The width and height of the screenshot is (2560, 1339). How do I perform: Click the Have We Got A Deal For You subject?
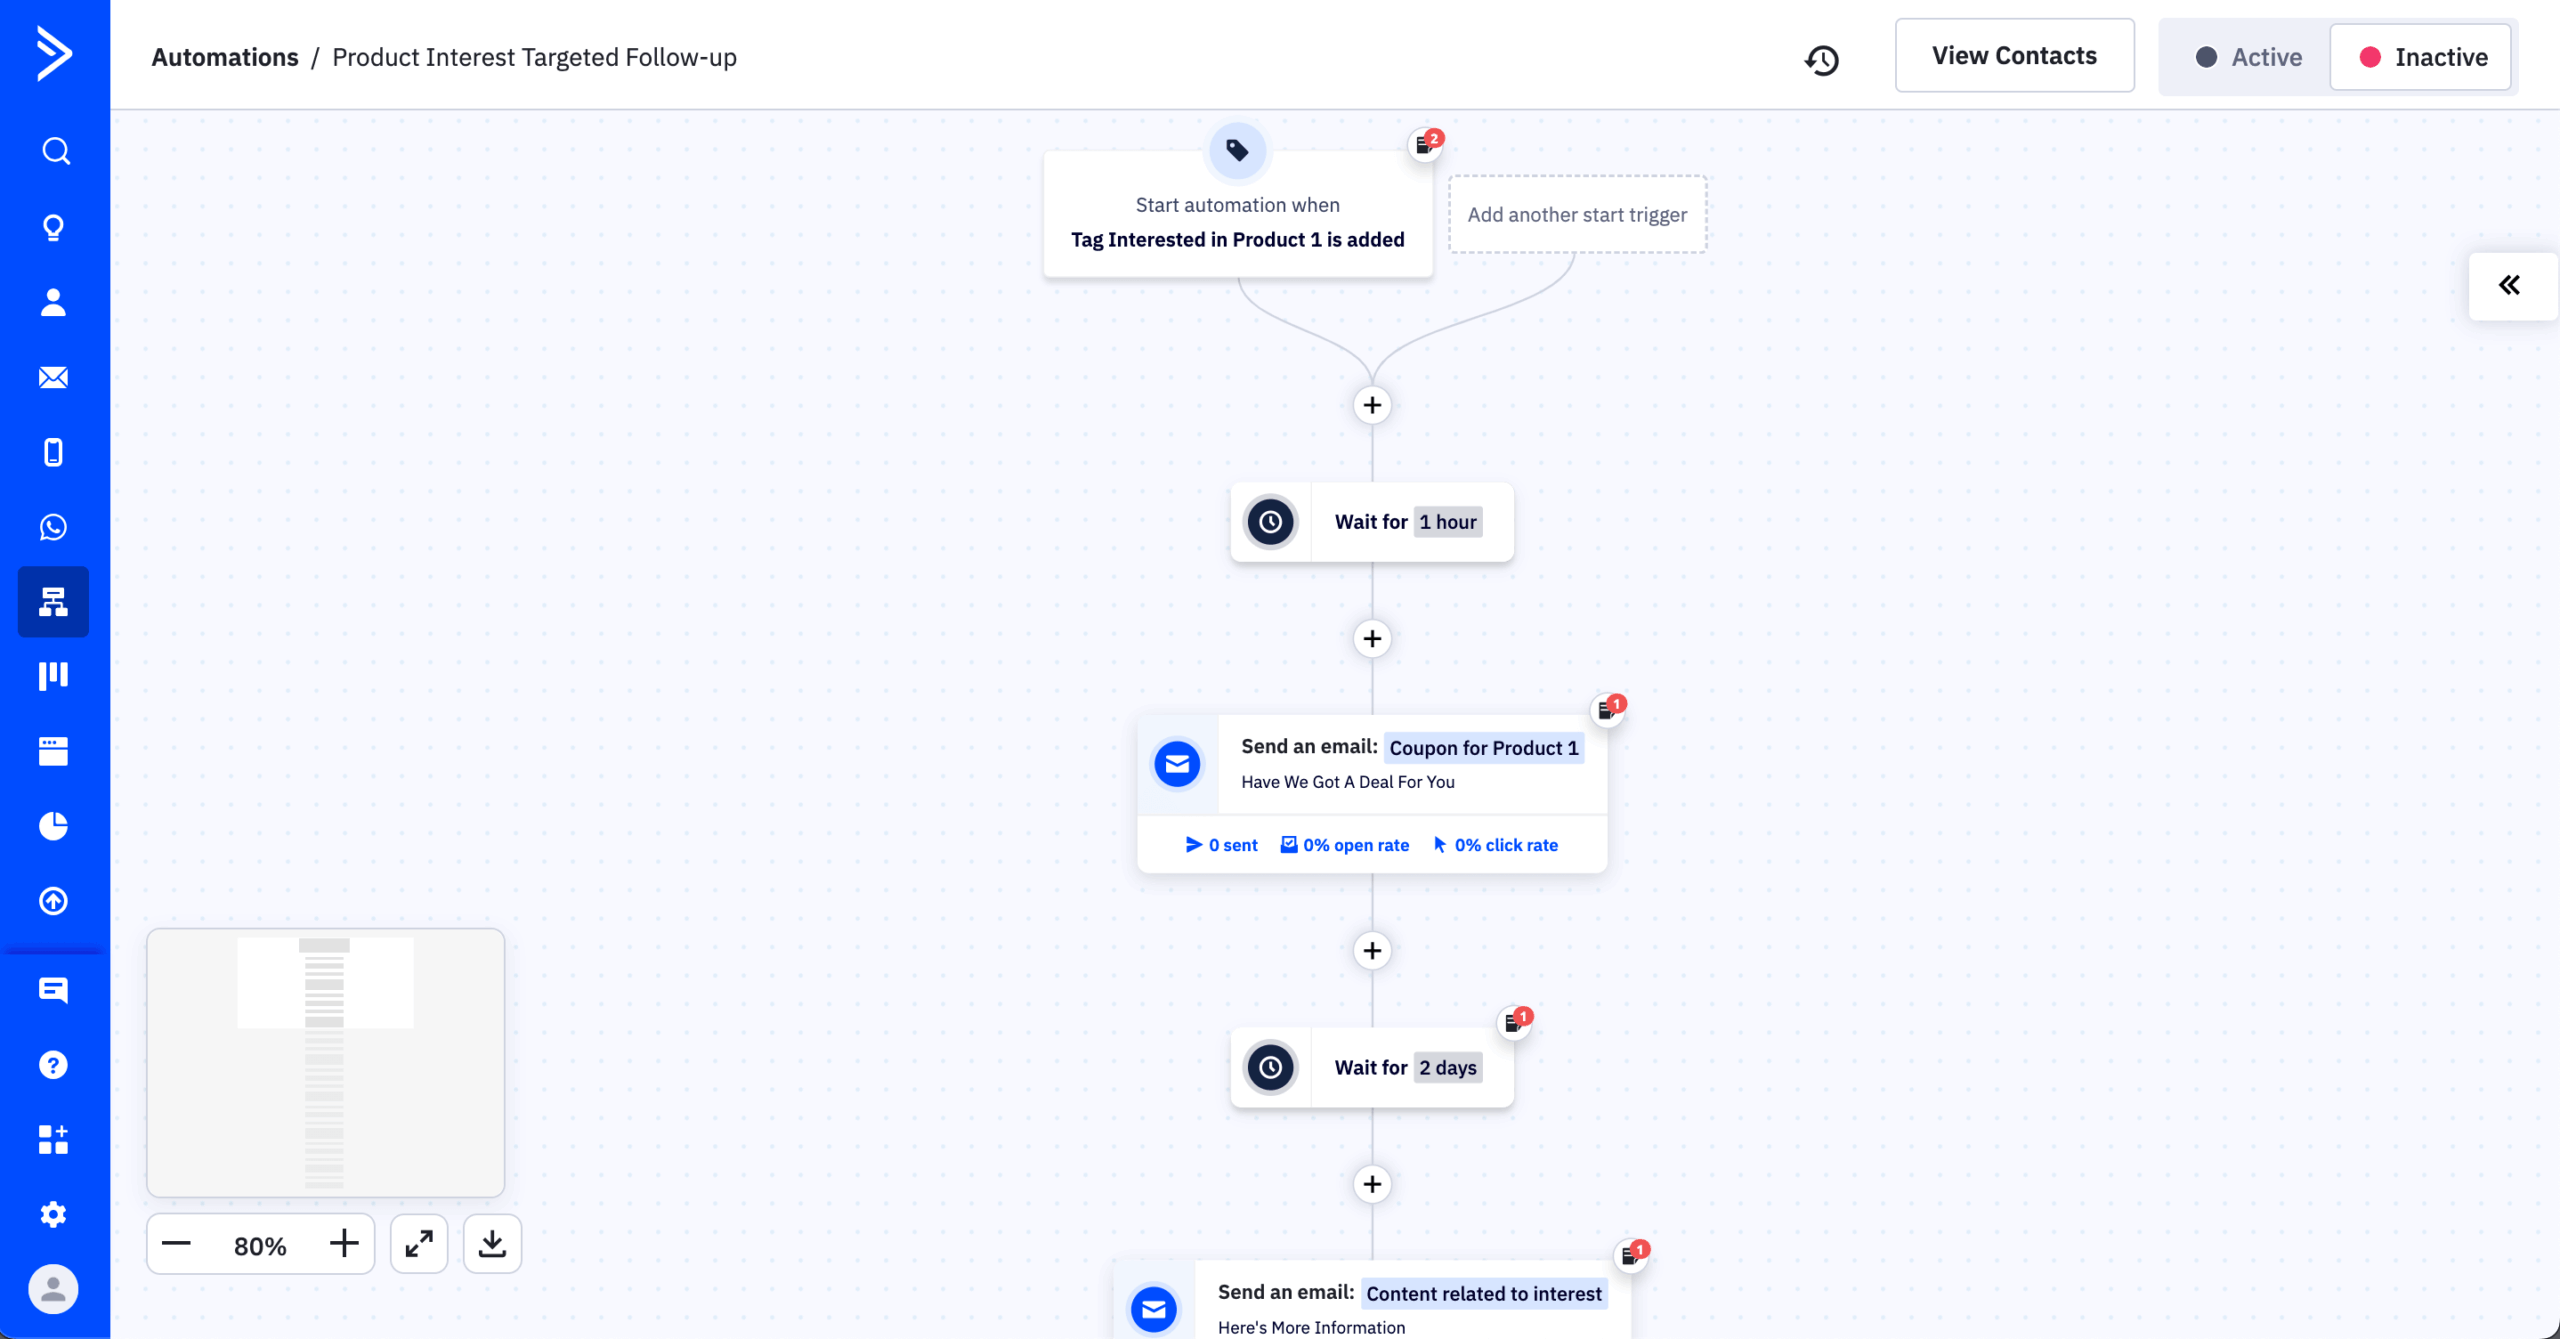pyautogui.click(x=1348, y=782)
